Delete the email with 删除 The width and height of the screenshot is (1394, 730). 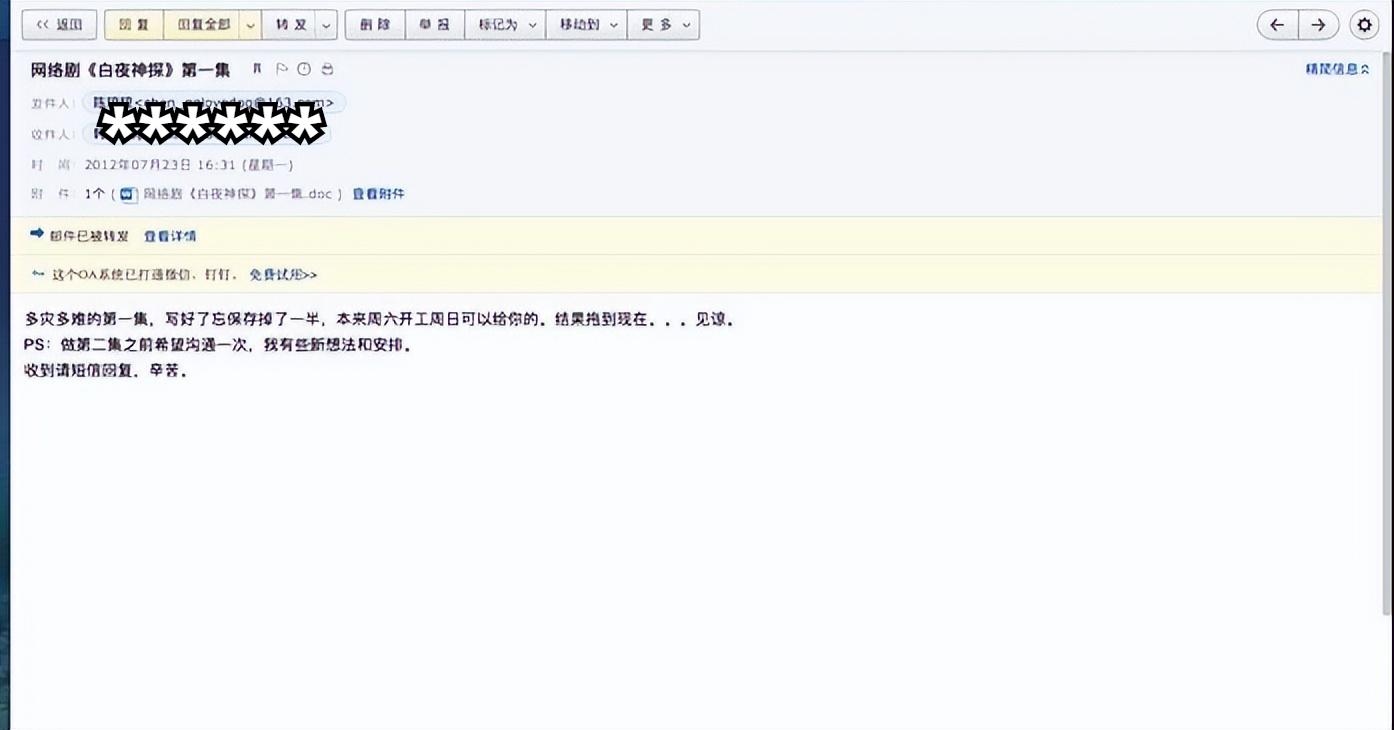(374, 23)
